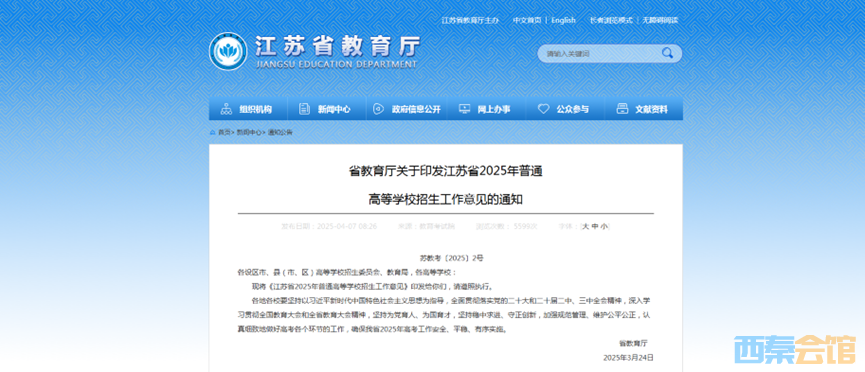Open 通知公告 breadcrumb link

281,132
